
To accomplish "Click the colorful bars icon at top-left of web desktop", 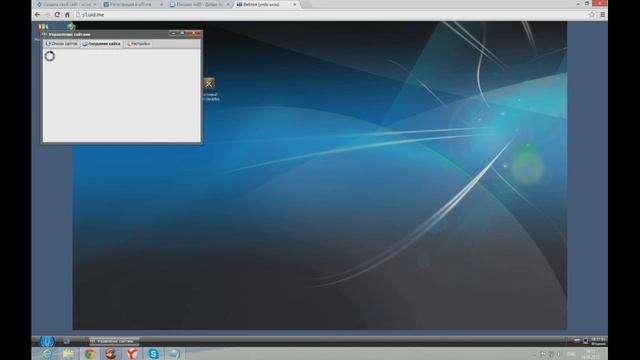I will point(43,27).
